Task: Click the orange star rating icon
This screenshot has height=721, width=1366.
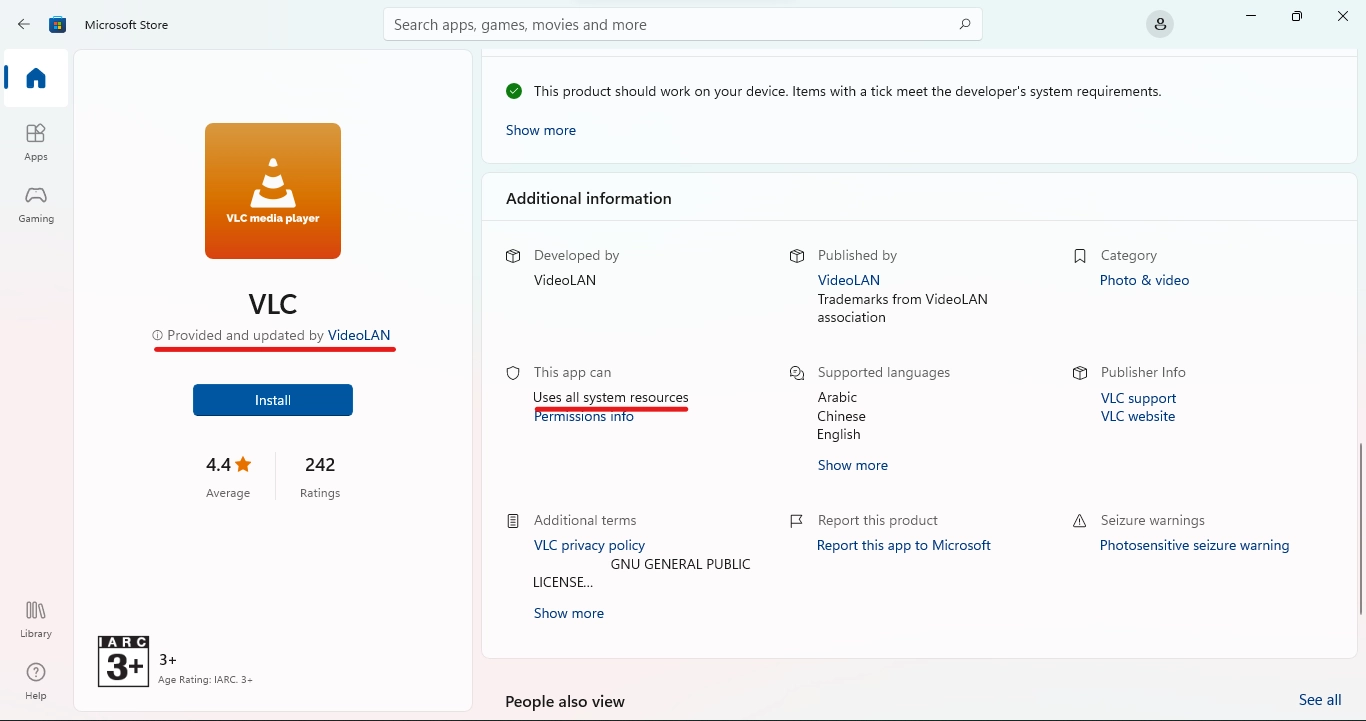Action: click(x=244, y=464)
